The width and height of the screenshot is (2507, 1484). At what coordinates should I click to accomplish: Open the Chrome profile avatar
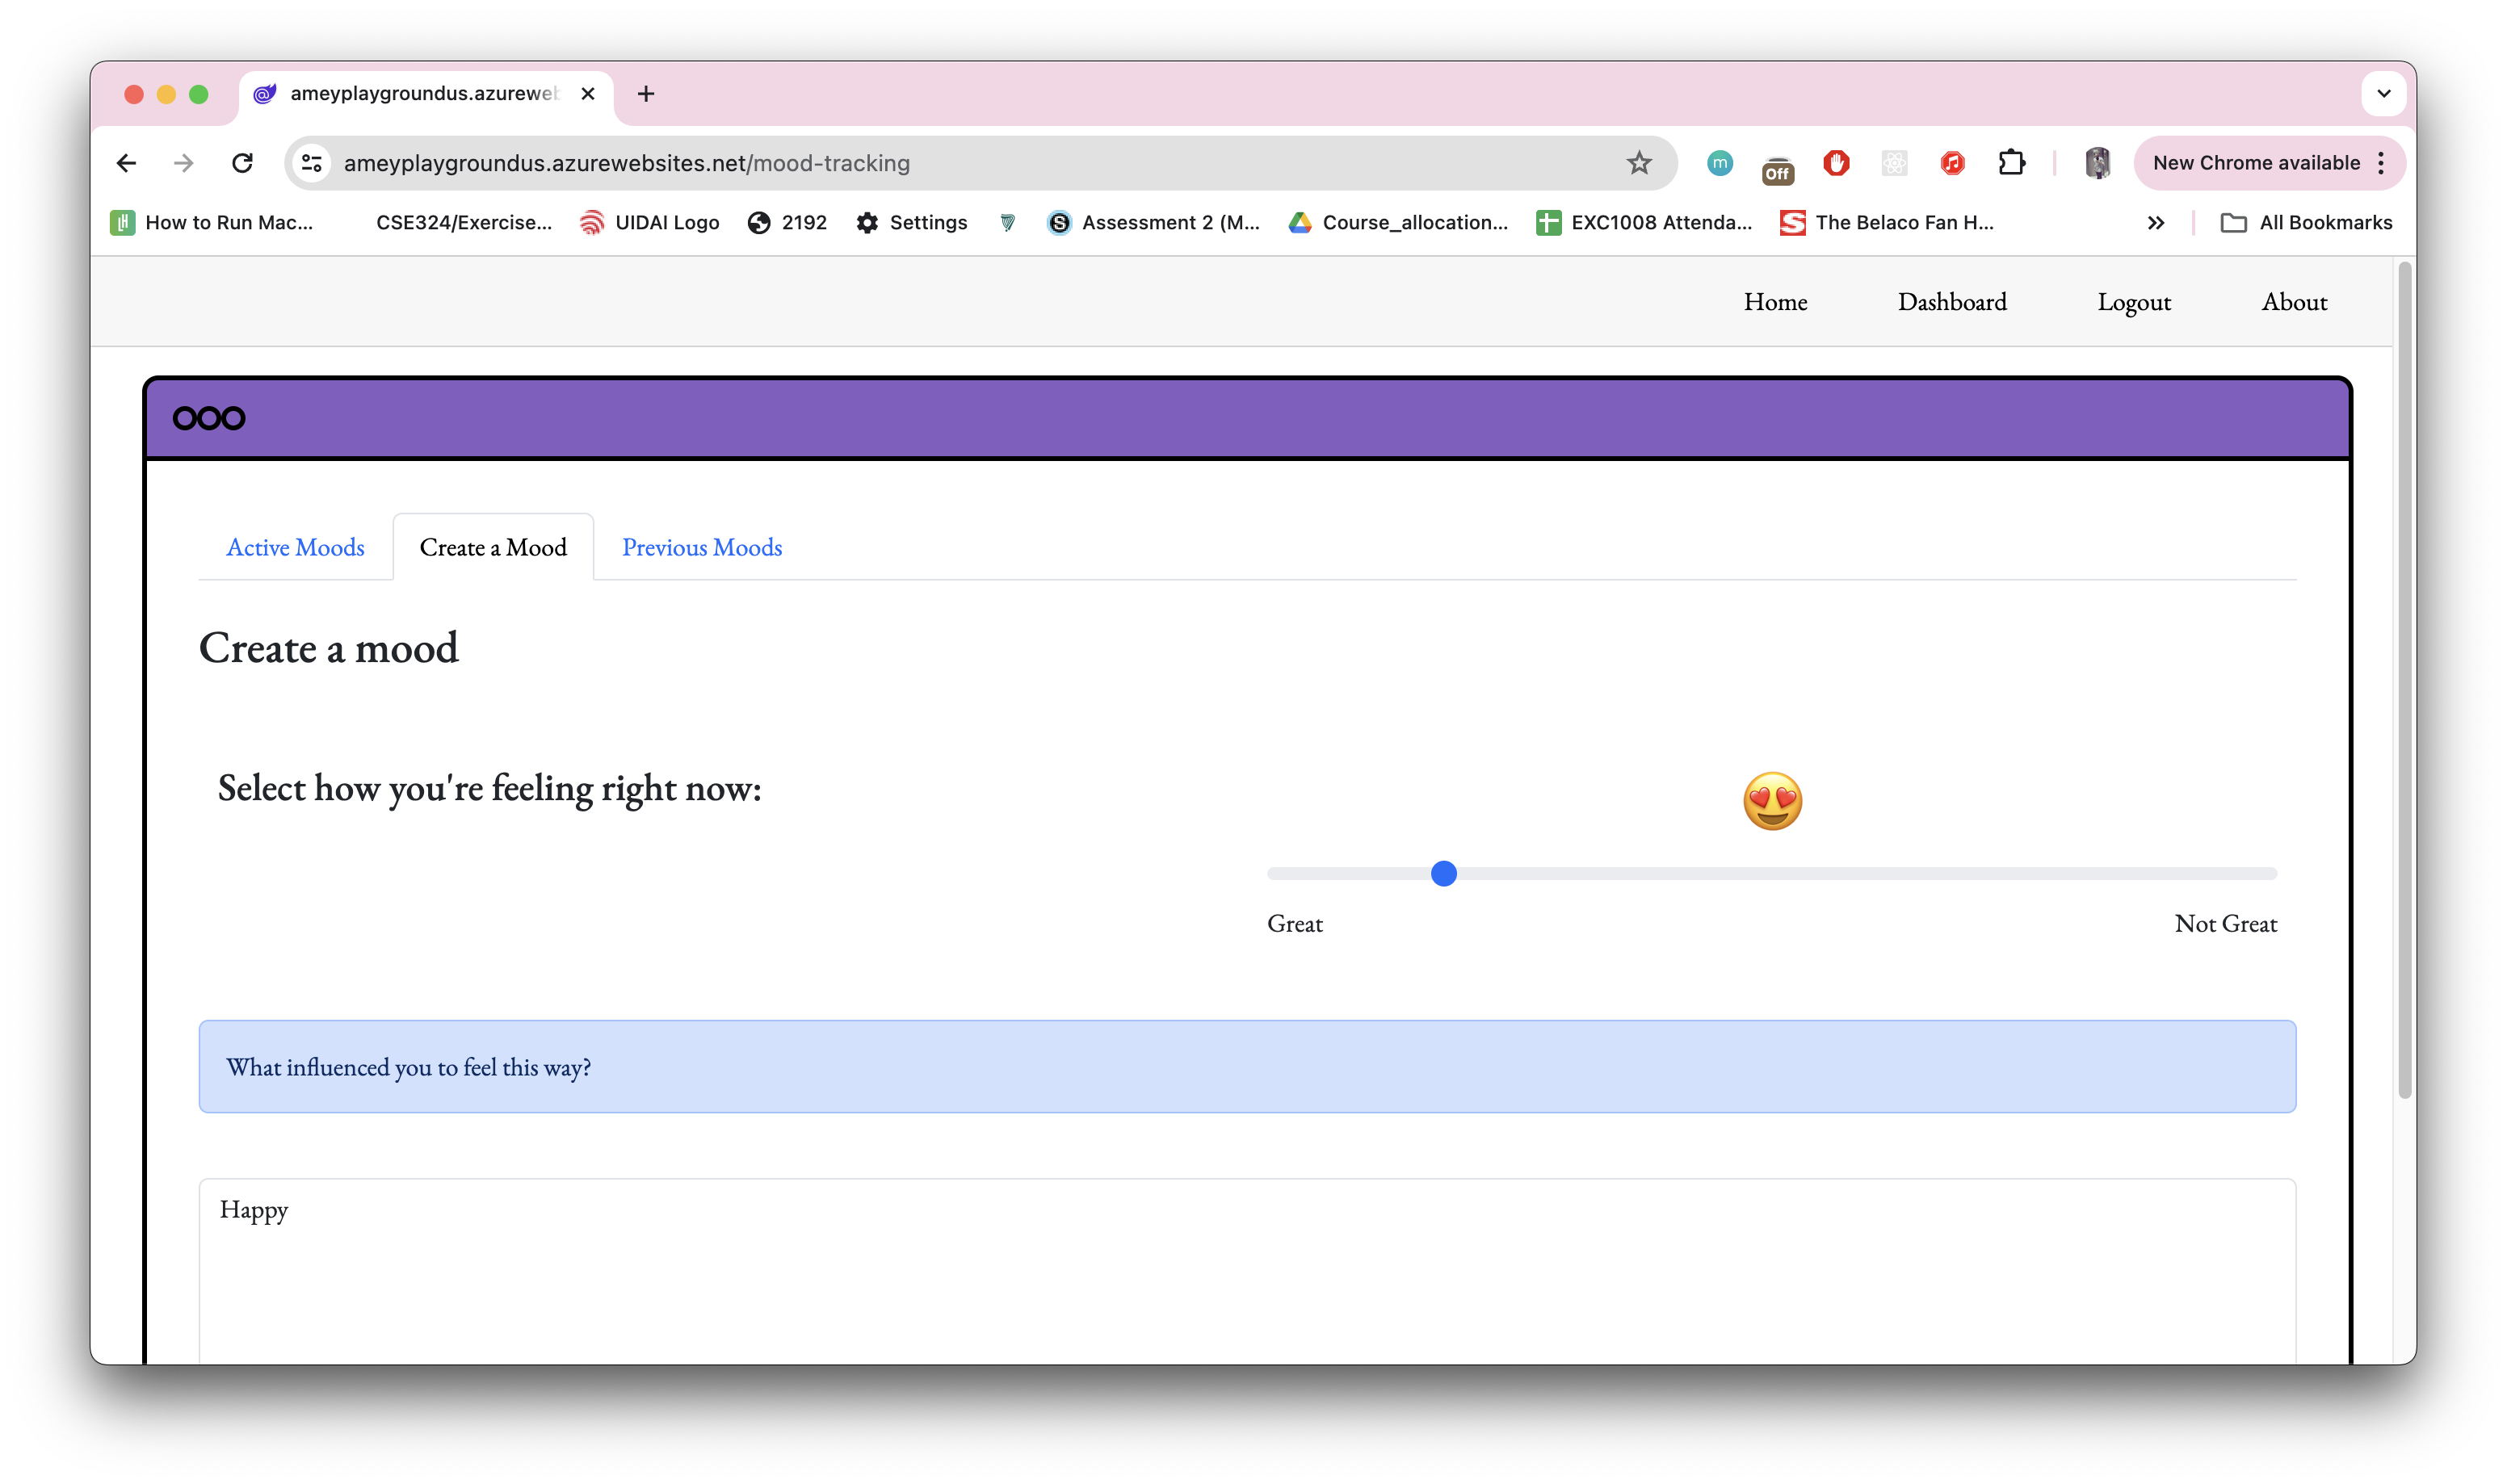2097,163
